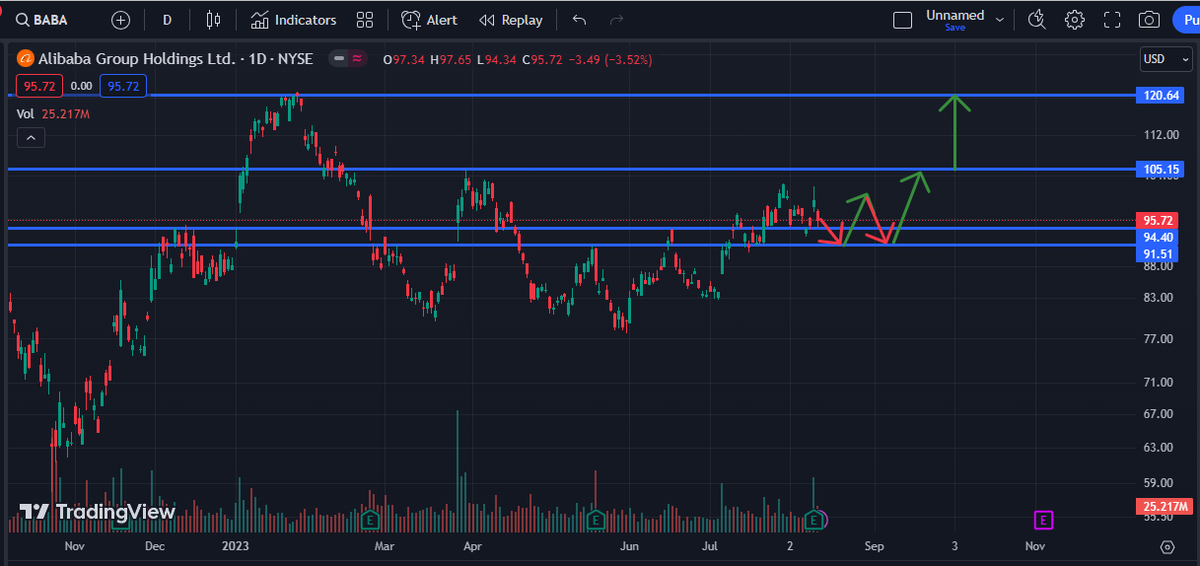Click the Jun label on time axis

click(x=629, y=547)
